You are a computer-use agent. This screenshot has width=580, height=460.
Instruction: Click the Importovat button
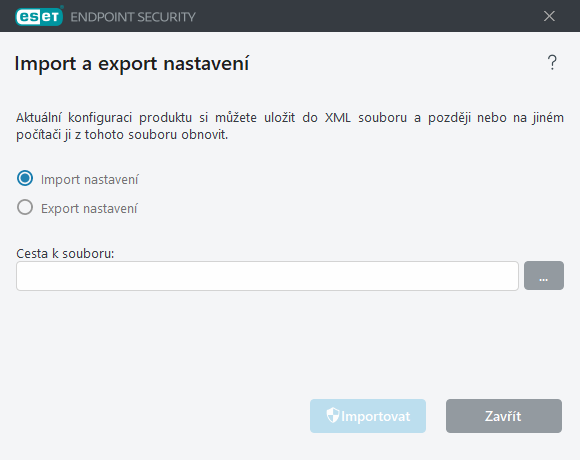(x=368, y=416)
